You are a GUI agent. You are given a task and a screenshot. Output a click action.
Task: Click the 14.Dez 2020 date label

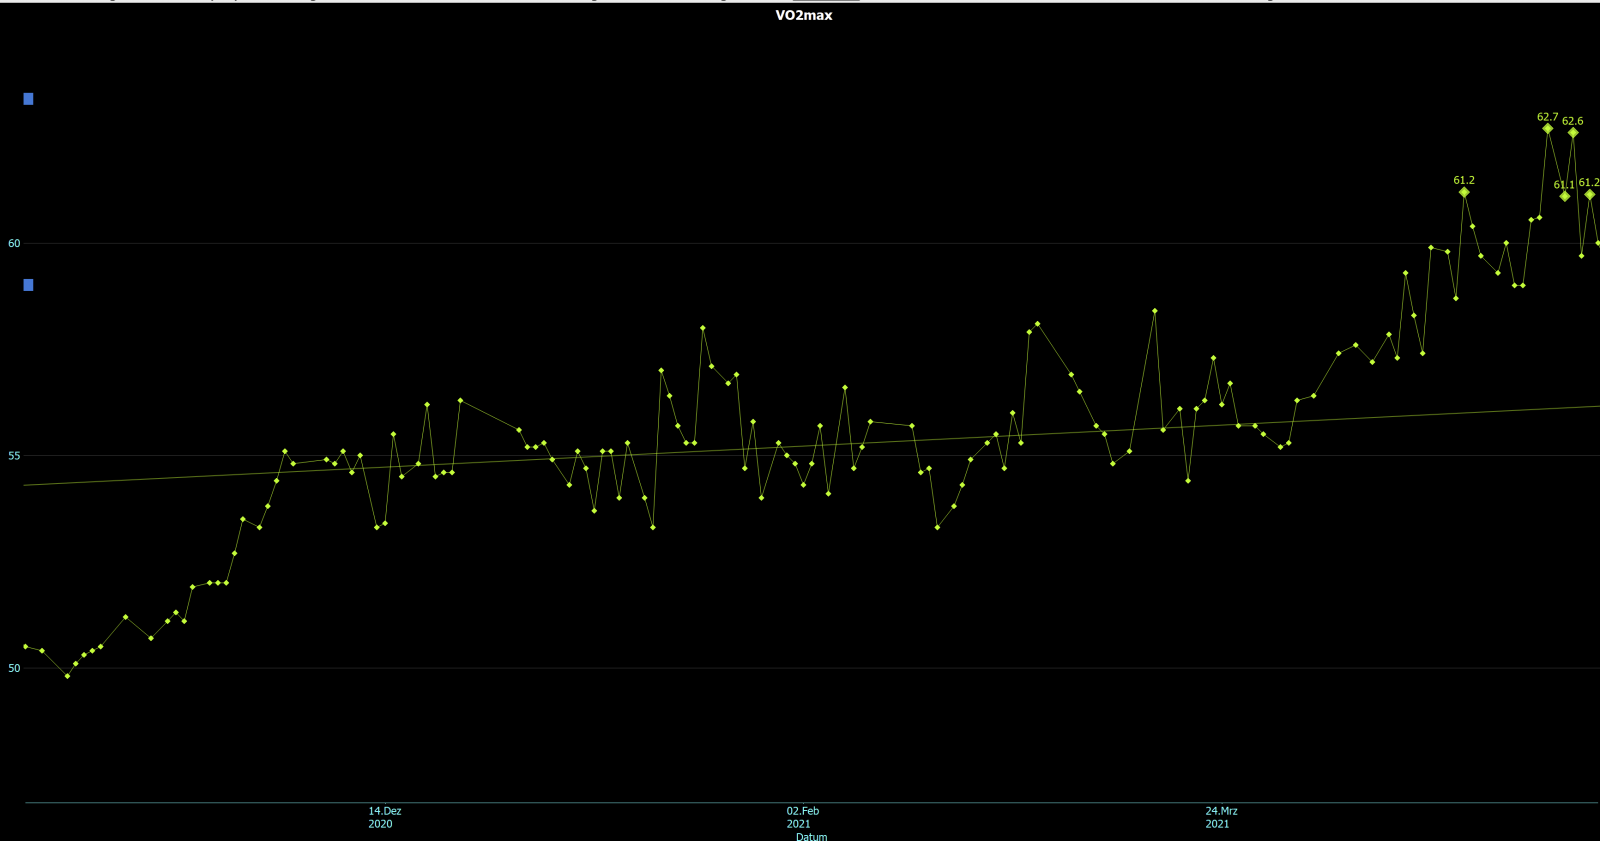coord(384,817)
